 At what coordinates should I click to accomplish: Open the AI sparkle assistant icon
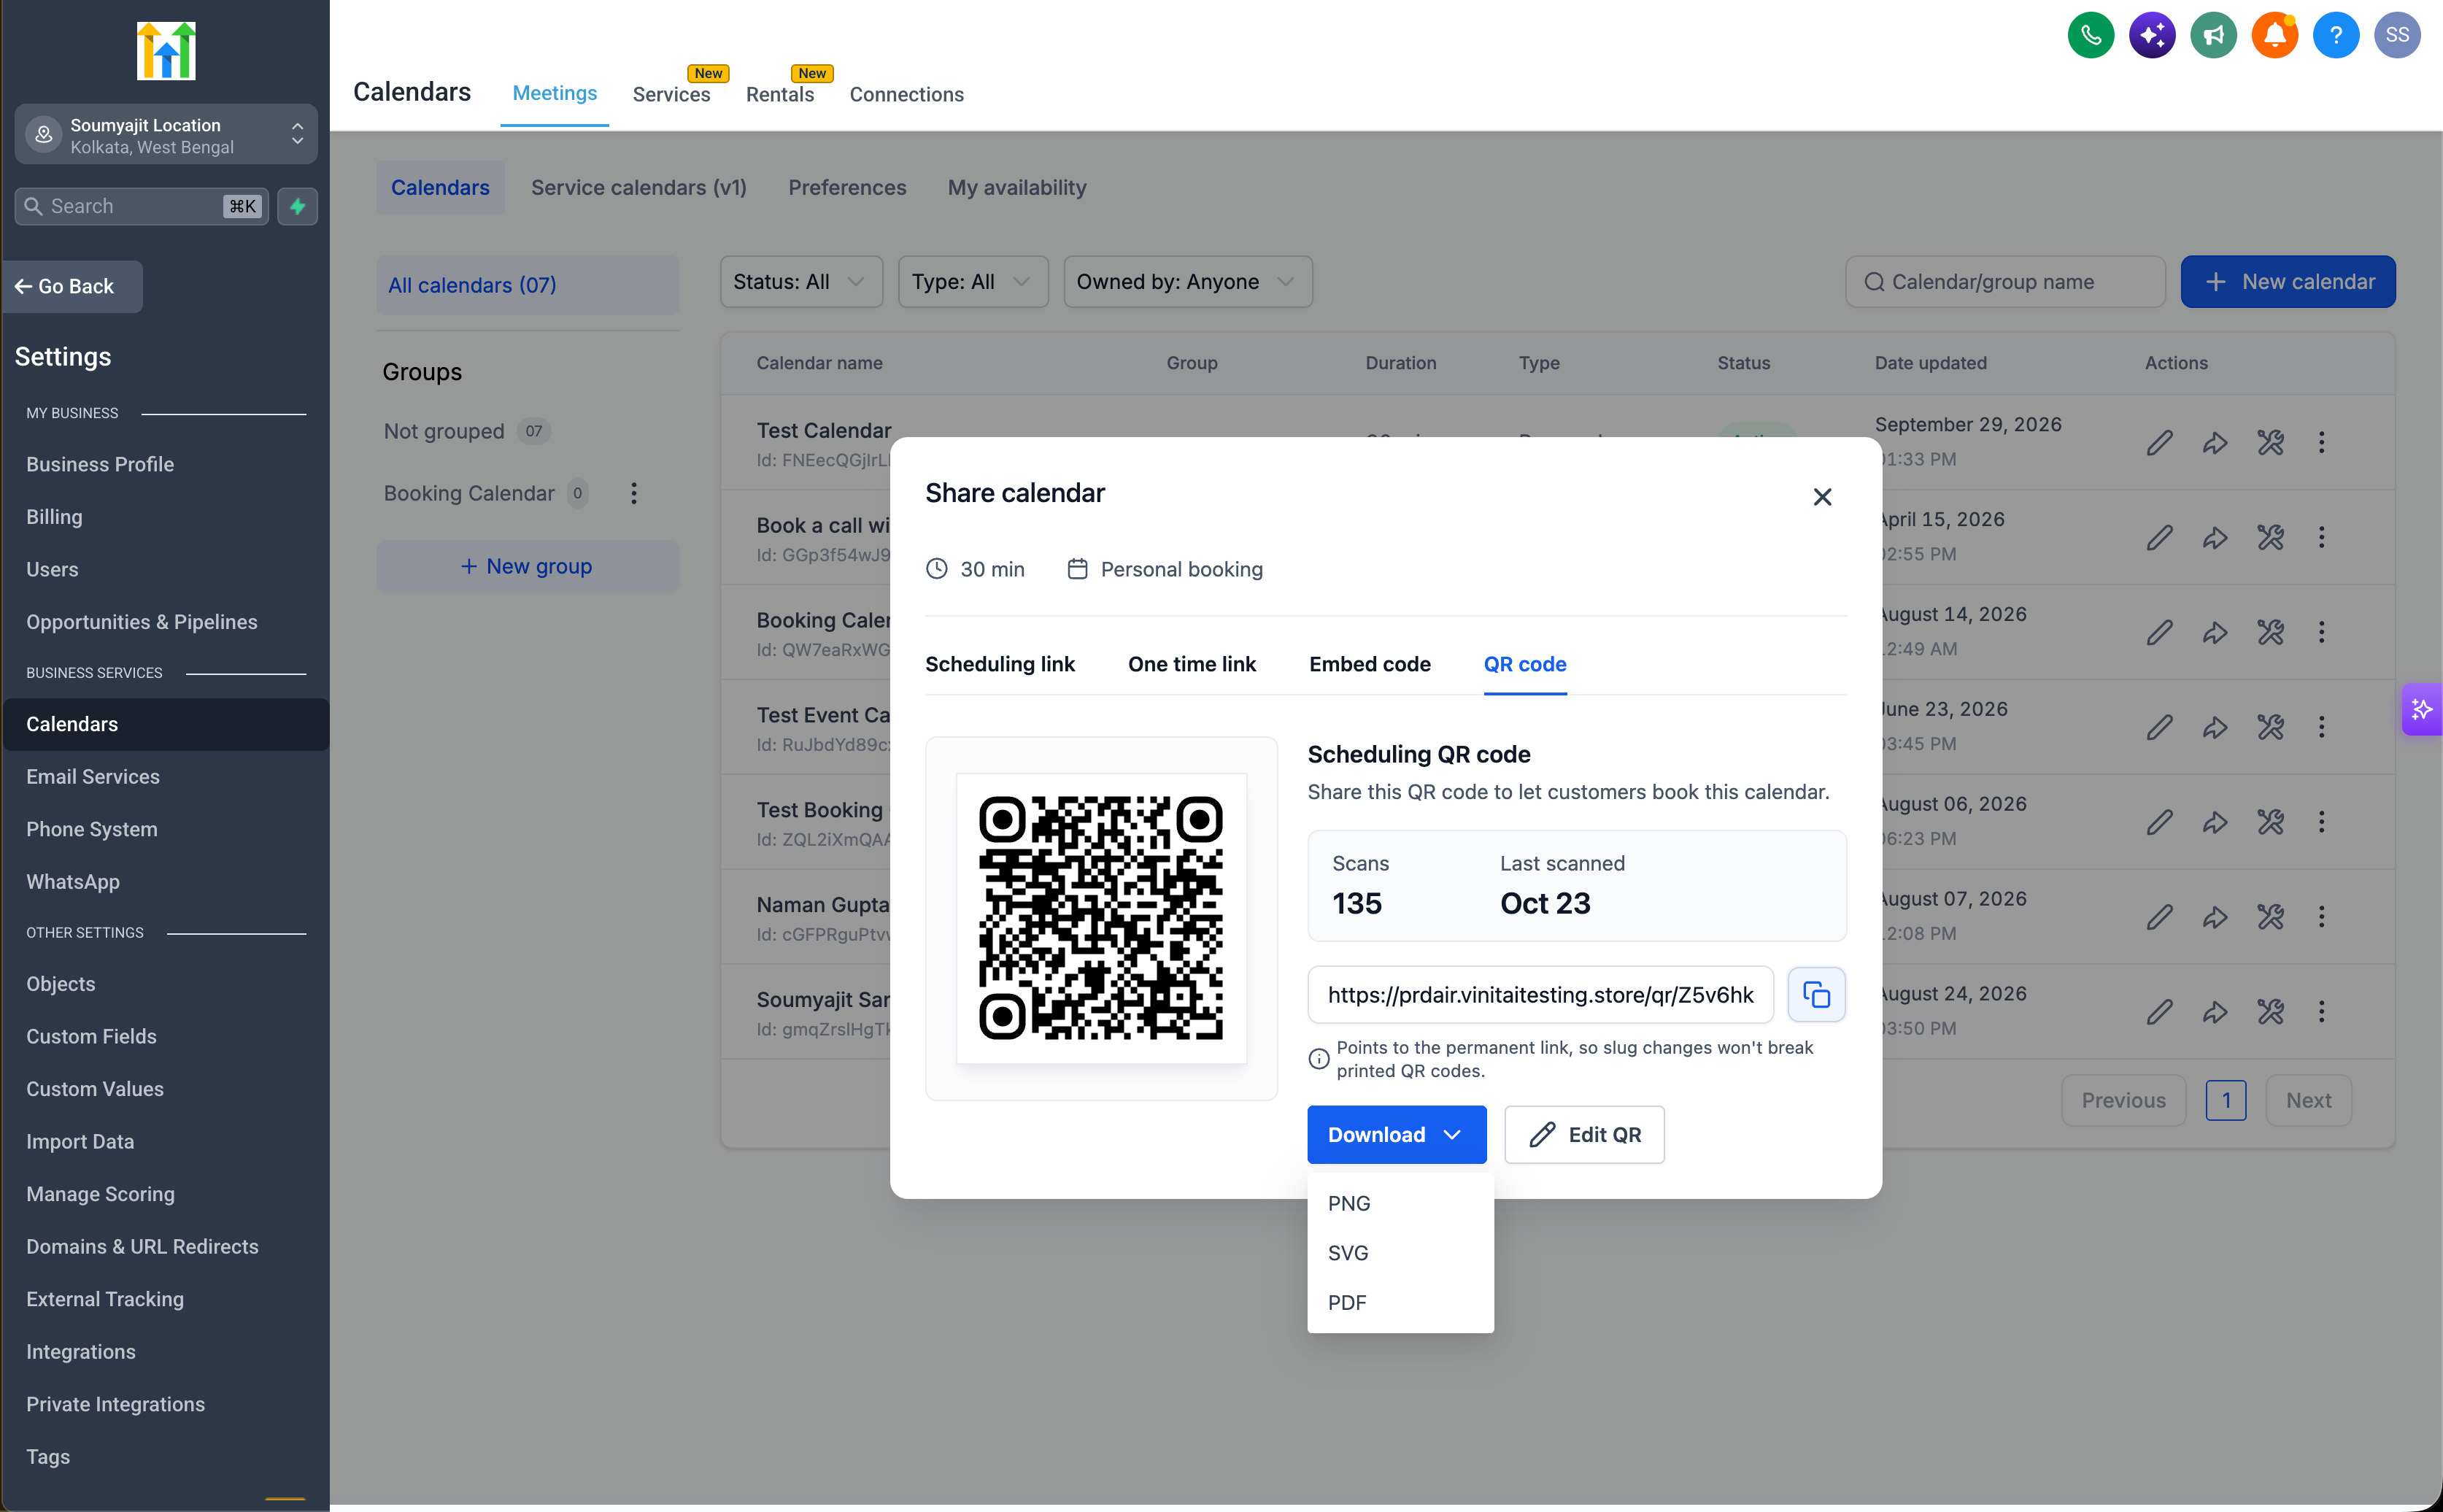click(2152, 36)
